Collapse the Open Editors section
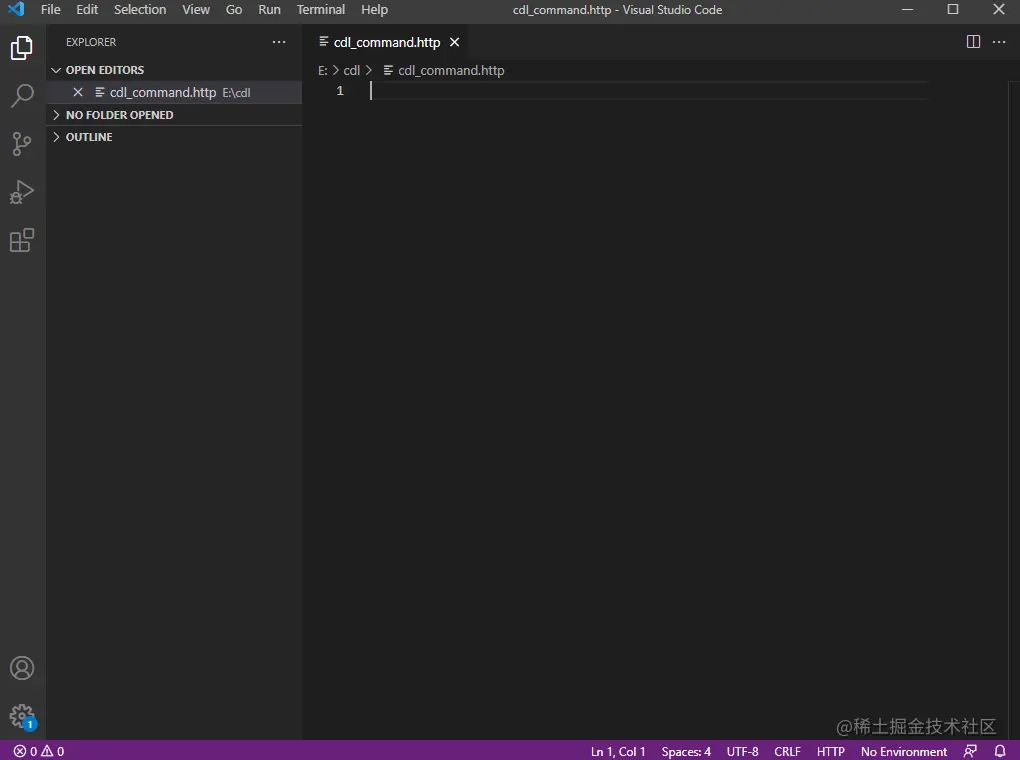 point(174,70)
